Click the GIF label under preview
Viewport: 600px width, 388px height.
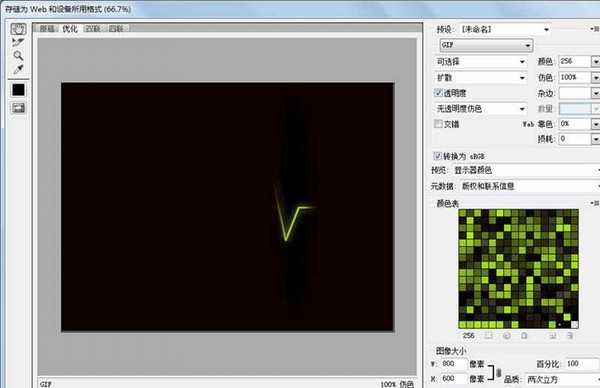[46, 384]
